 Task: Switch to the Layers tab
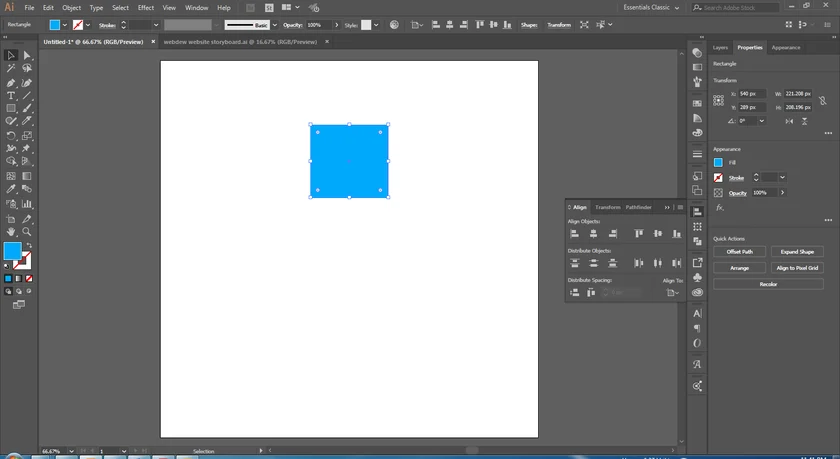[x=720, y=48]
